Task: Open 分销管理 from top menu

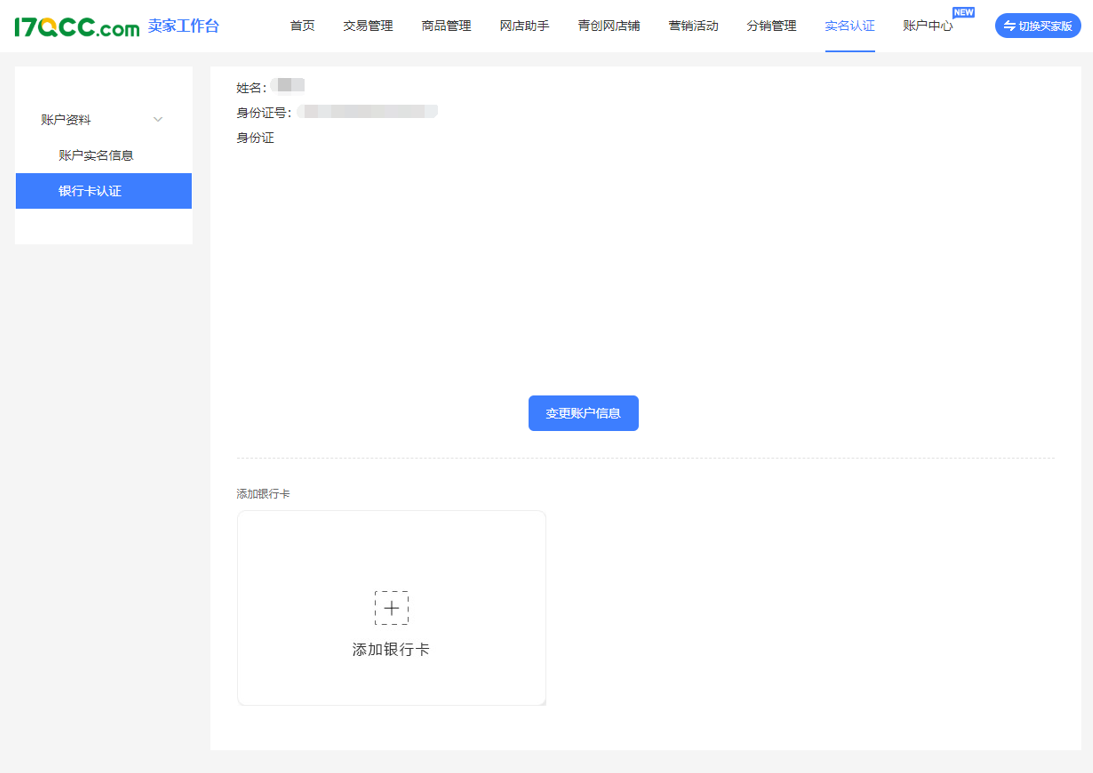Action: point(771,26)
